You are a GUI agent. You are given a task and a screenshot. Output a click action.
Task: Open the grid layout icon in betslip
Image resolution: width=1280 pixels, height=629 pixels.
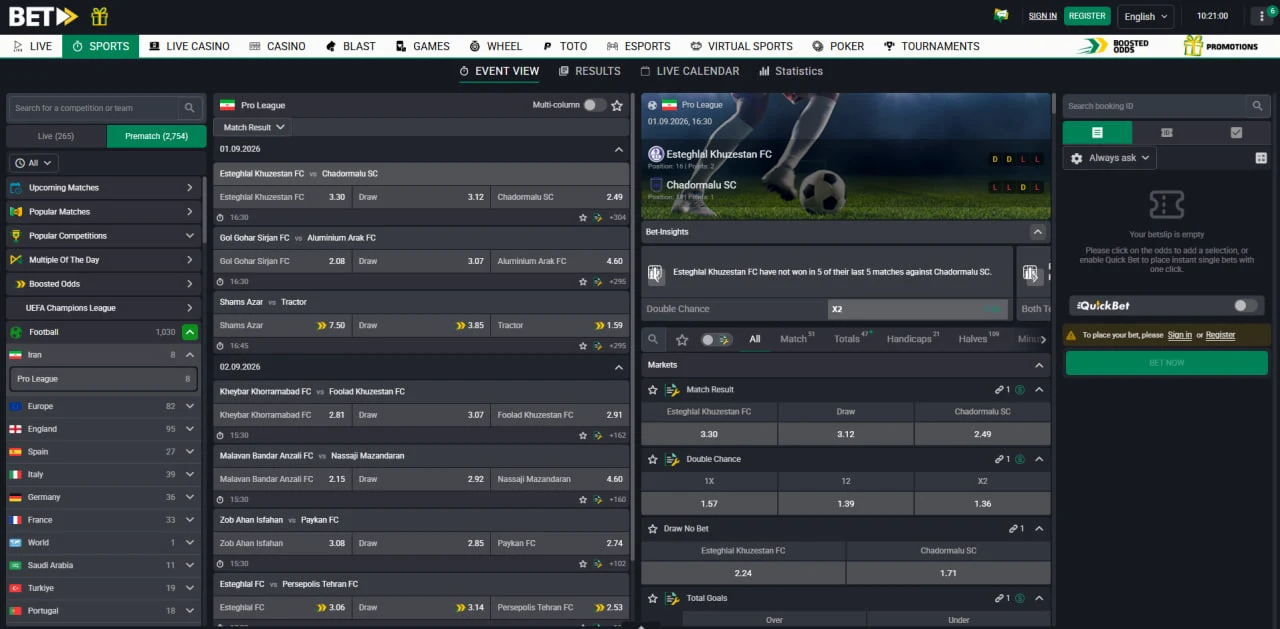(x=1261, y=158)
